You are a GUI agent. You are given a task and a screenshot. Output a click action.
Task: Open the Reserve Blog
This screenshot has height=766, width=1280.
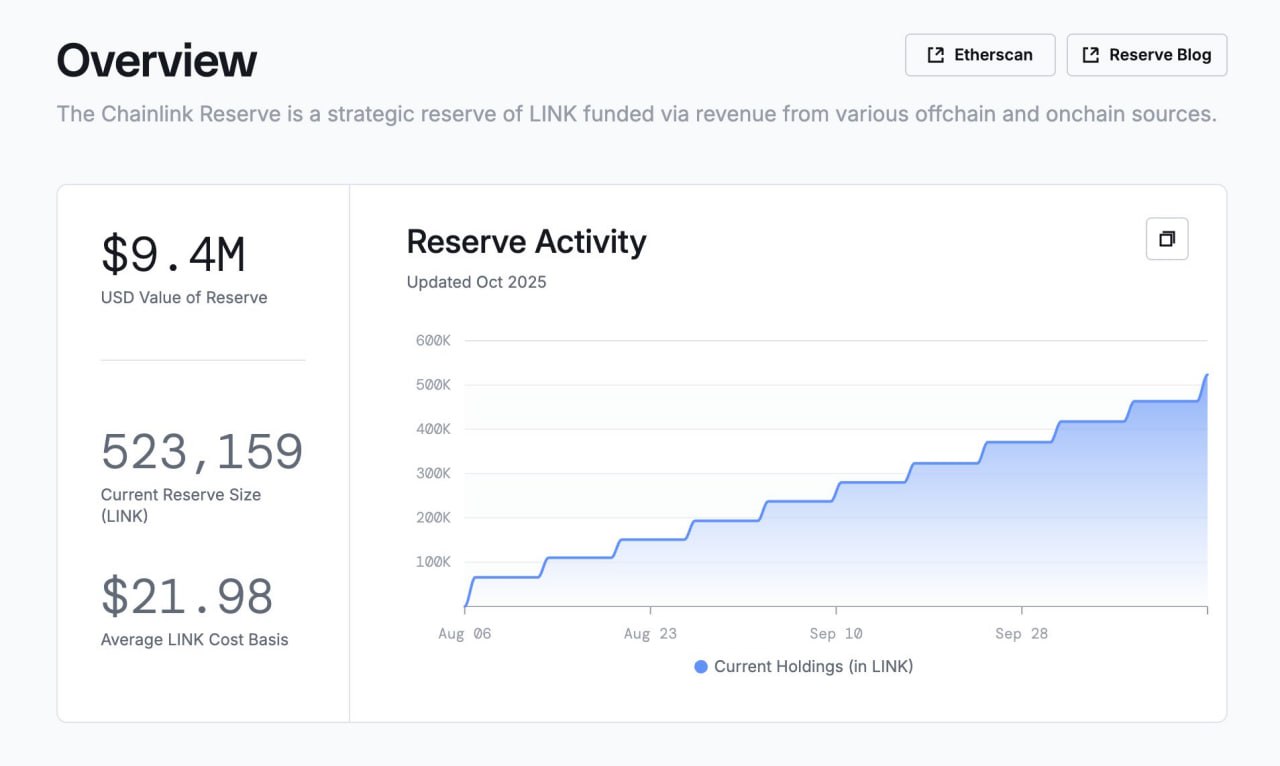[x=1147, y=55]
